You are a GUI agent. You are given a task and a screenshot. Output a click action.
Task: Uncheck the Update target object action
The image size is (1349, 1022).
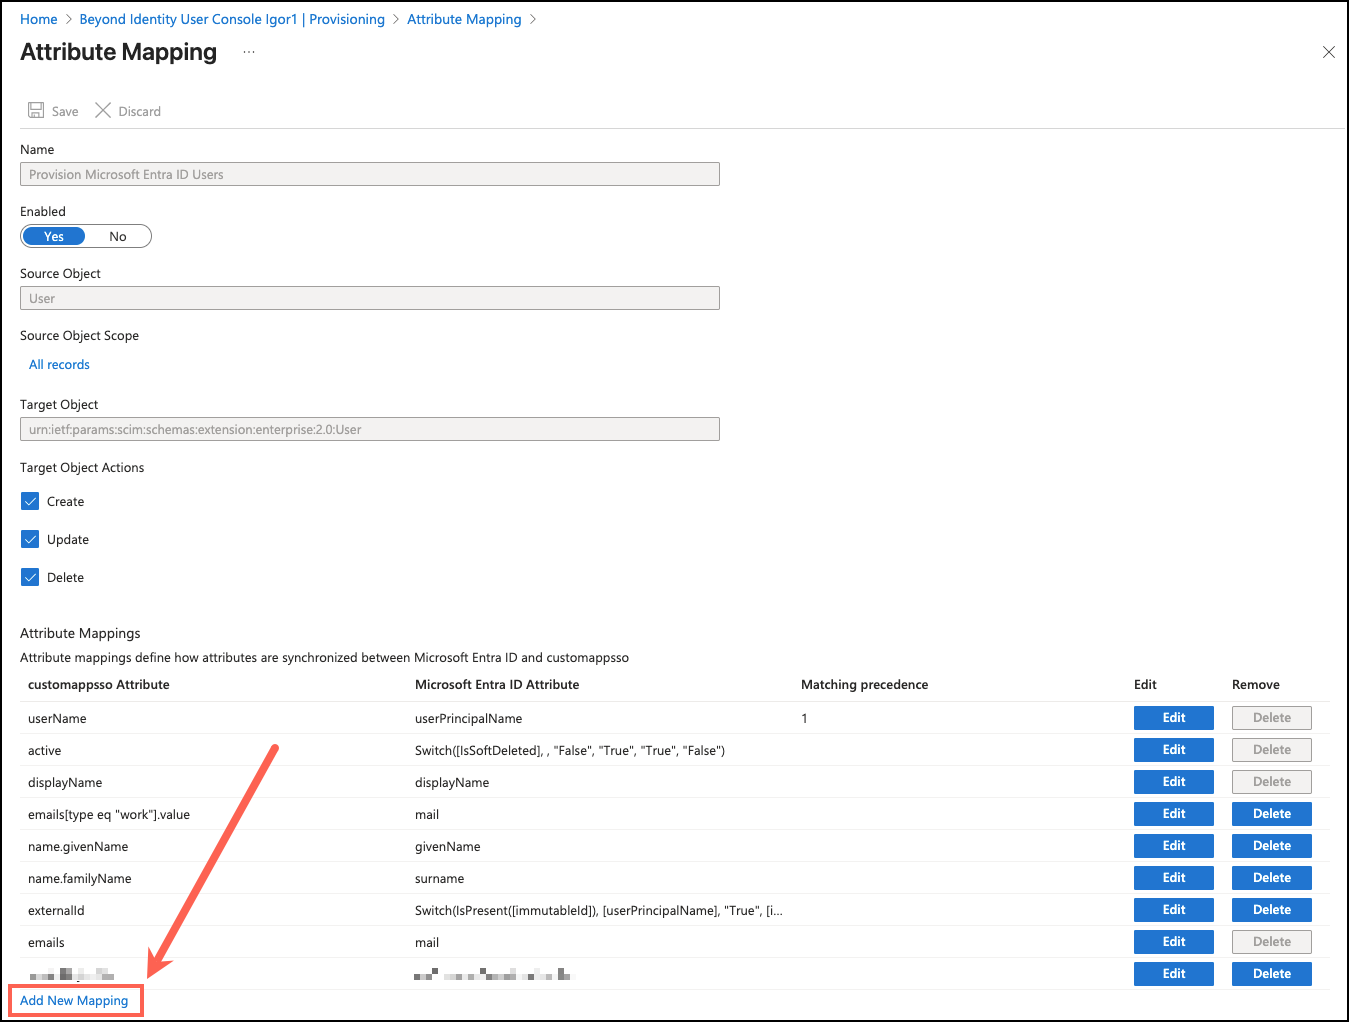click(30, 538)
